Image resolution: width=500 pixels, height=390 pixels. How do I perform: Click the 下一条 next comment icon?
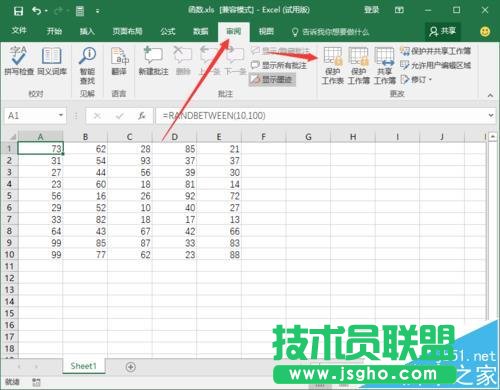coord(235,61)
